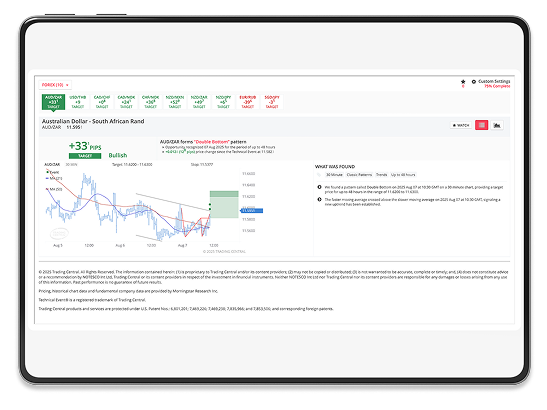547x410 pixels.
Task: Click the 75% Complete link
Action: click(497, 86)
